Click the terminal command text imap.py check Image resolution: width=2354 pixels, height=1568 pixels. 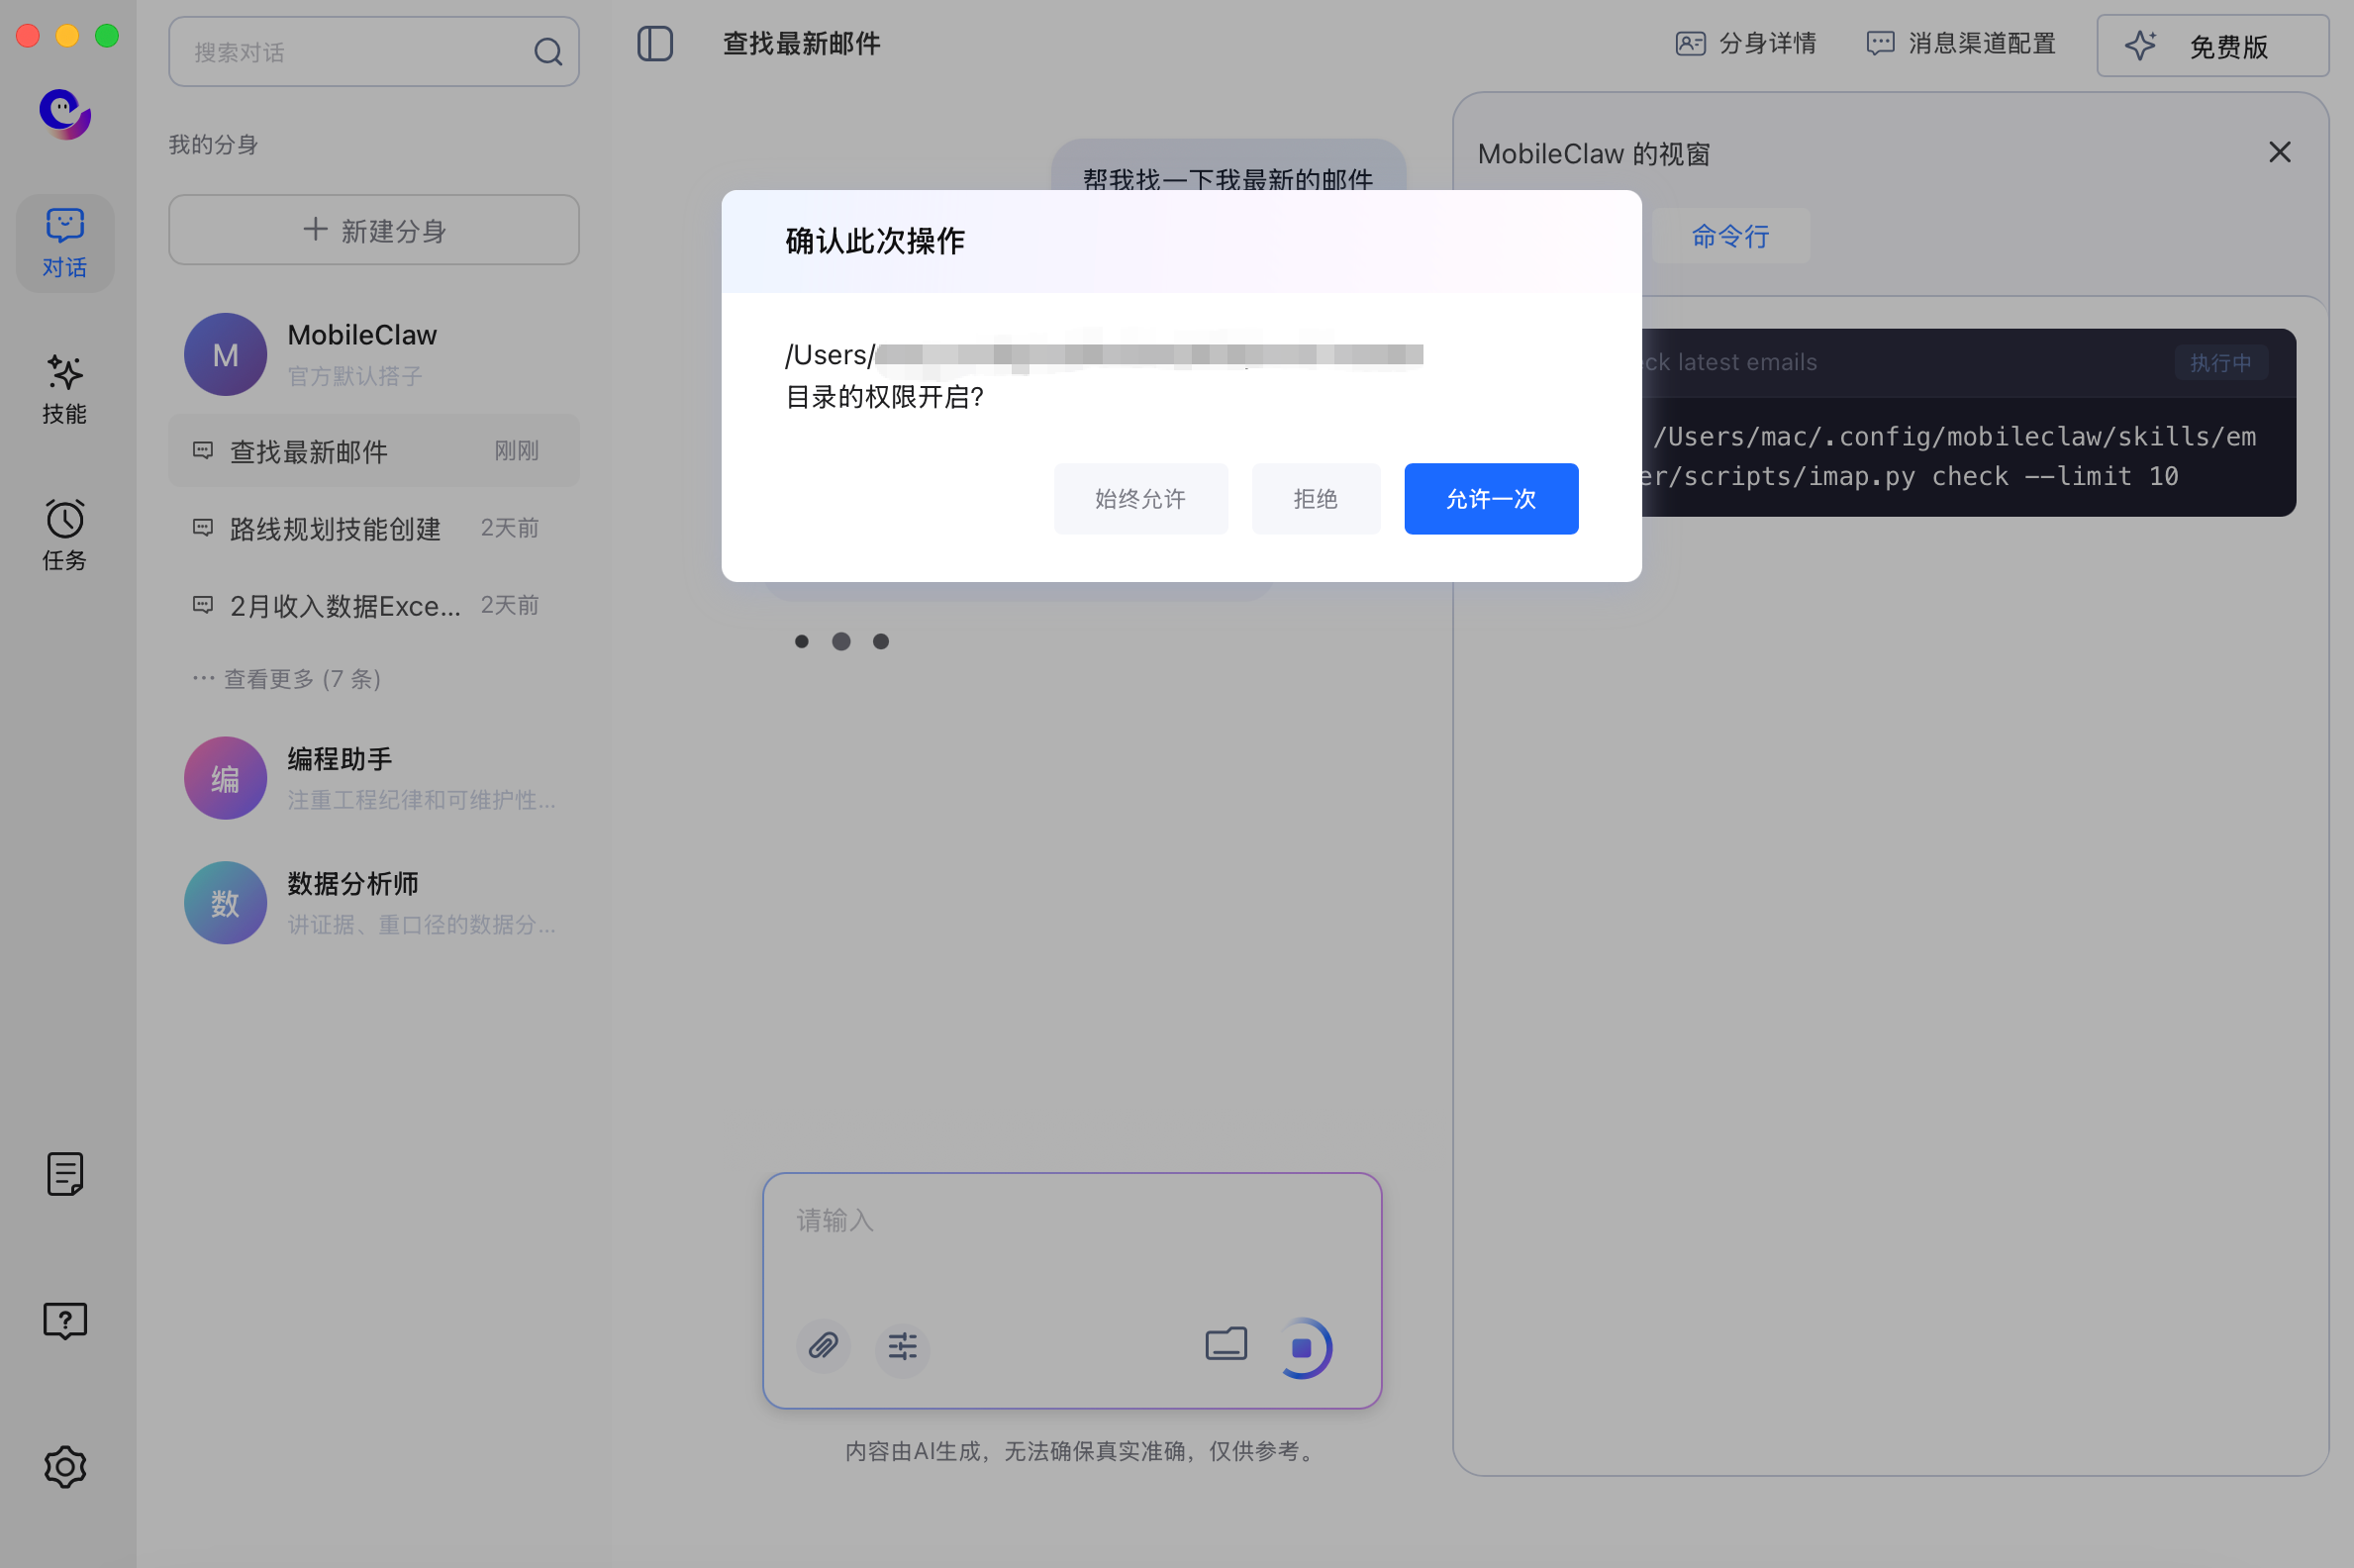(x=1912, y=476)
